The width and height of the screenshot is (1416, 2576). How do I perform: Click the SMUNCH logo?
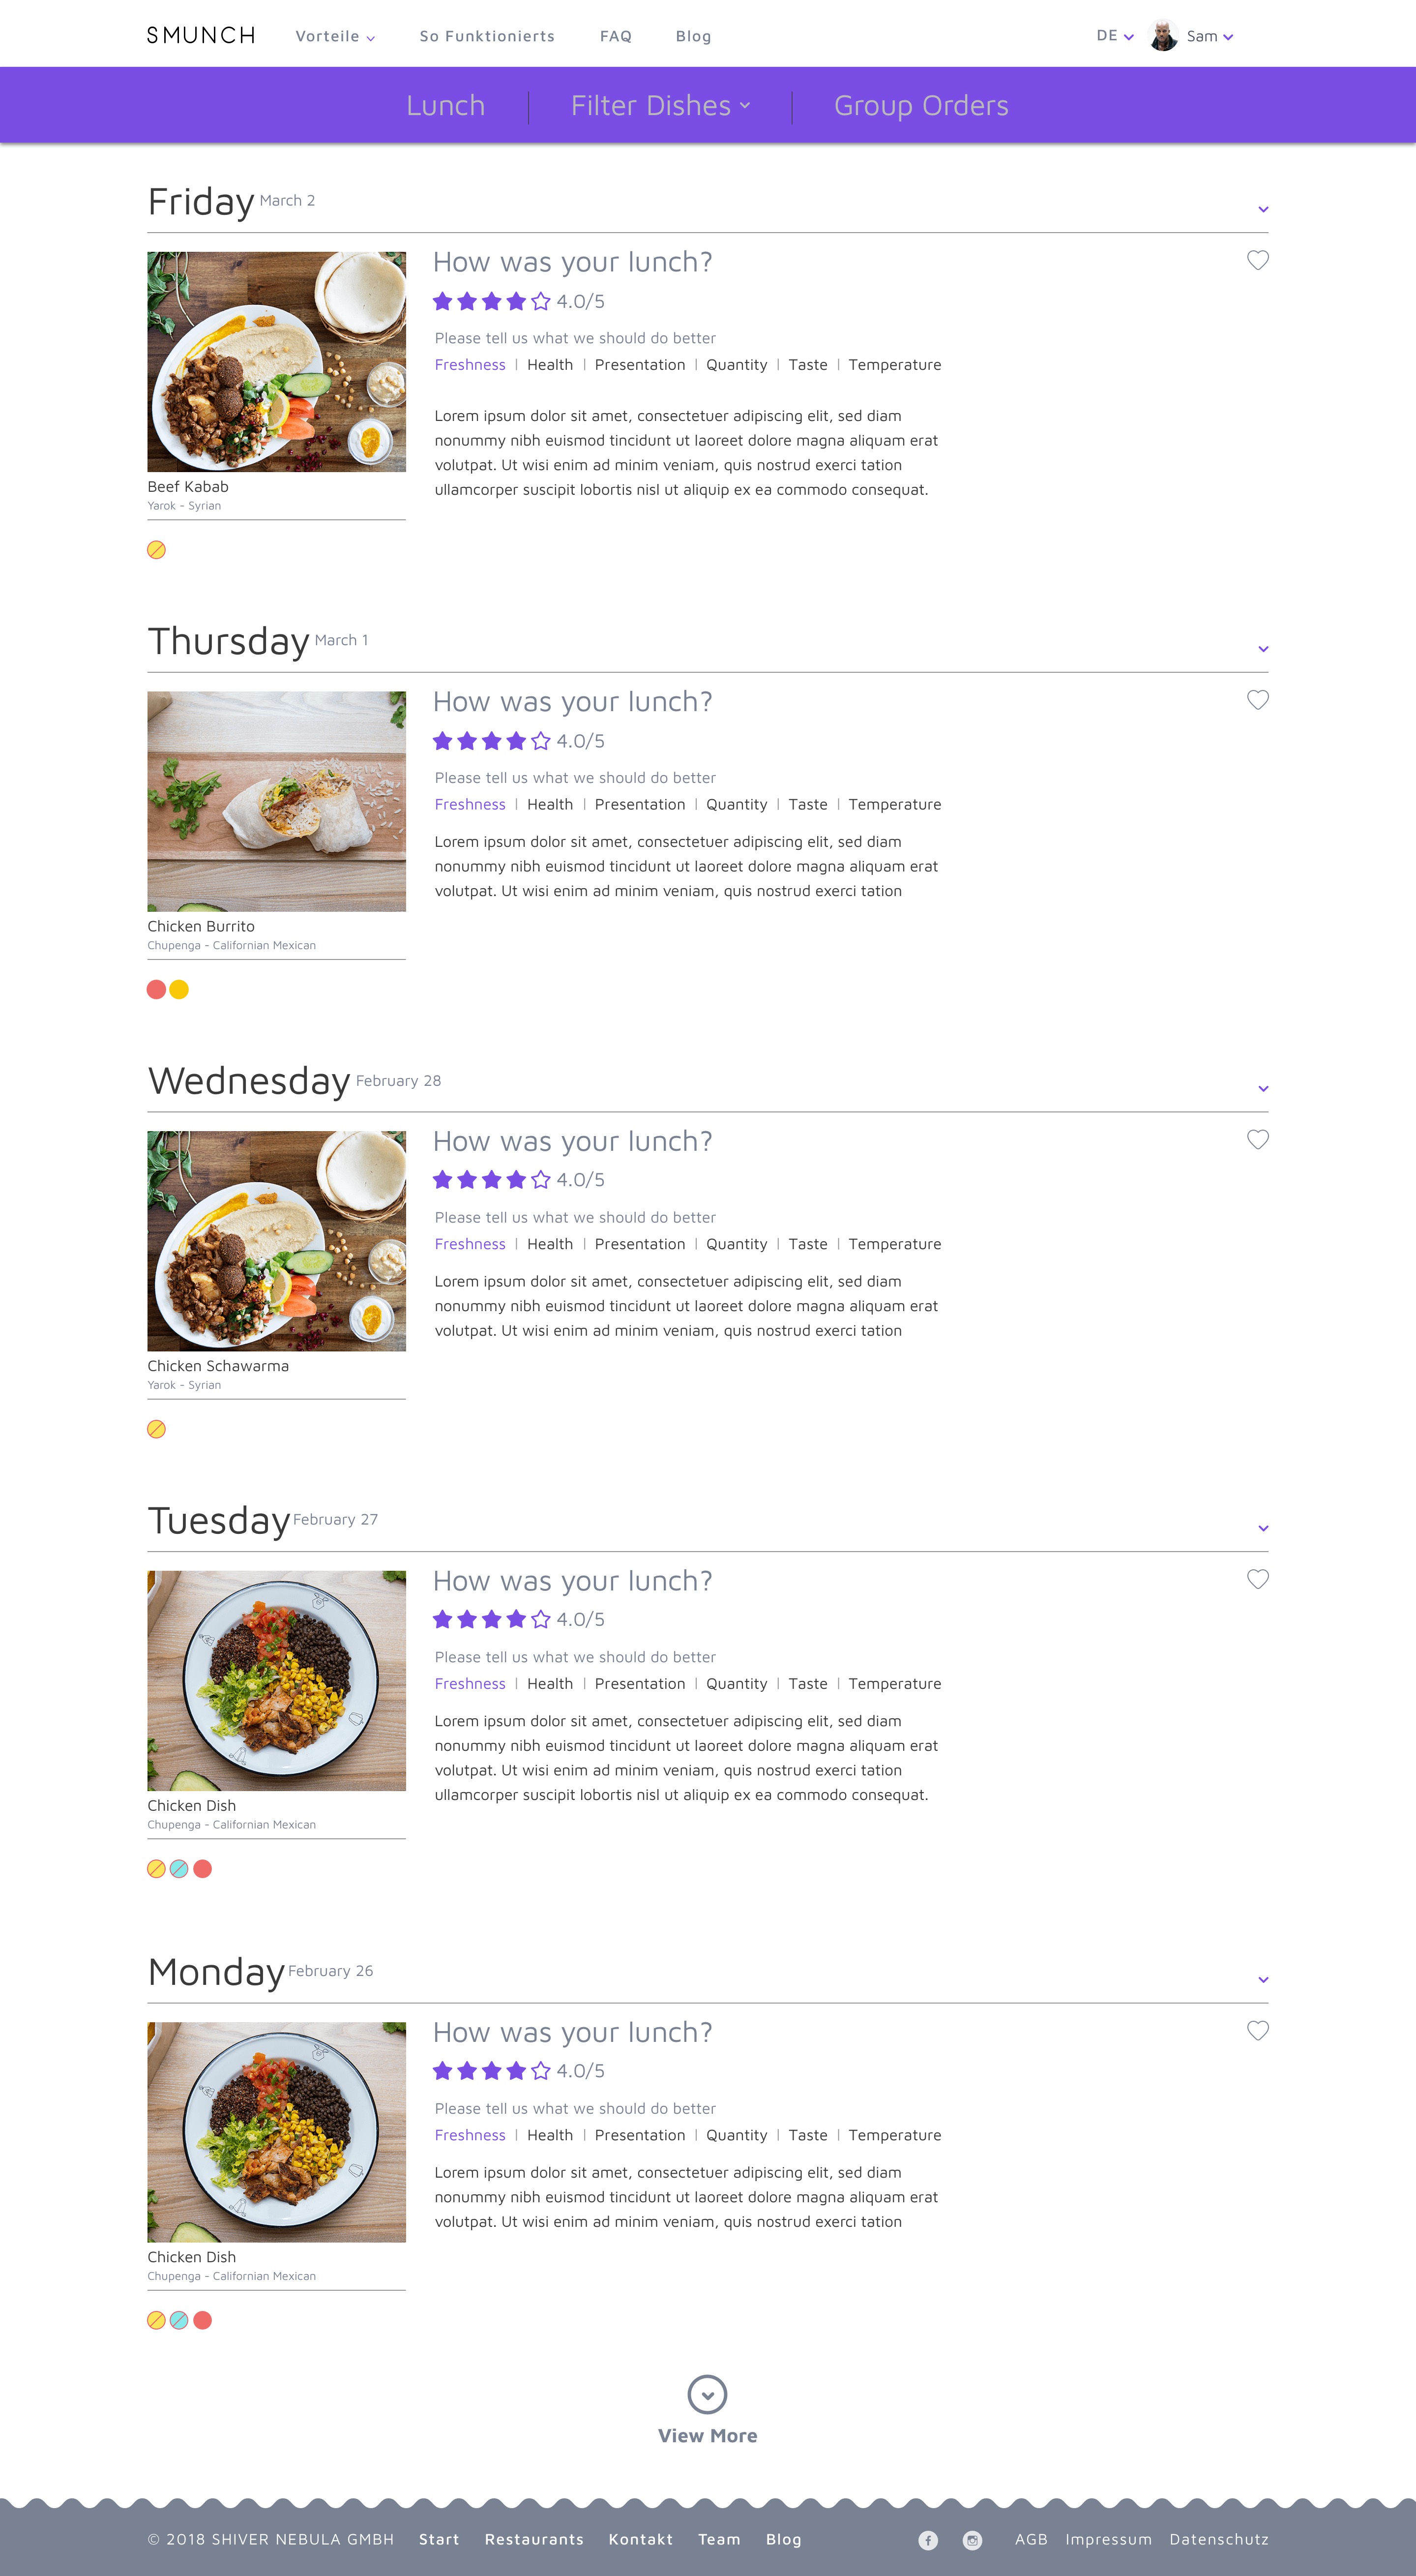201,36
